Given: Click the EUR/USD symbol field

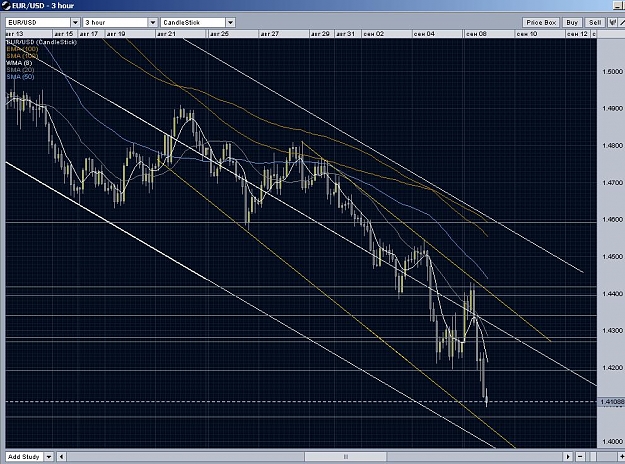Looking at the screenshot, I should tap(38, 22).
